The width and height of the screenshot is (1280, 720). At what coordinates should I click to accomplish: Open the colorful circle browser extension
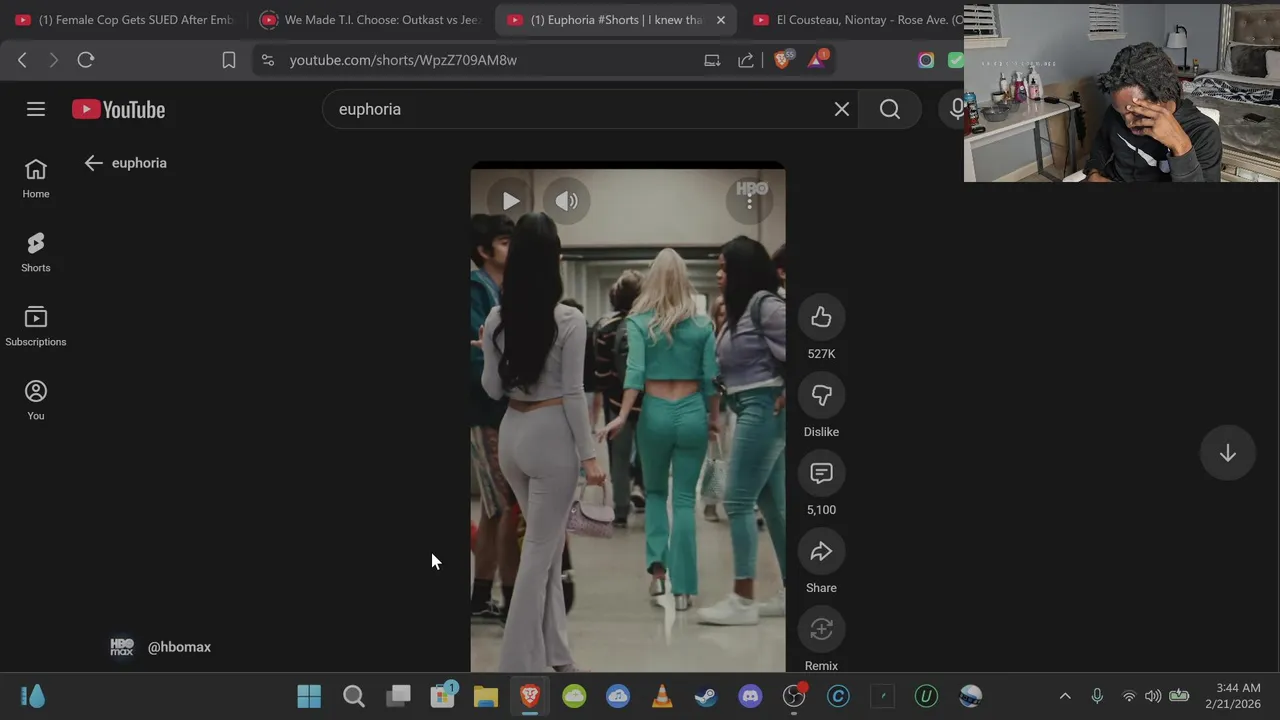(x=926, y=60)
